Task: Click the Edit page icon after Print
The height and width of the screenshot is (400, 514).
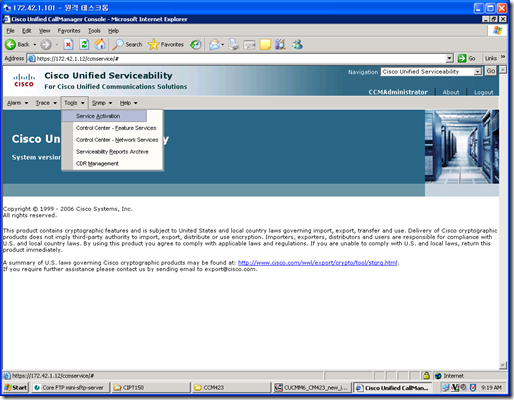Action: (249, 44)
